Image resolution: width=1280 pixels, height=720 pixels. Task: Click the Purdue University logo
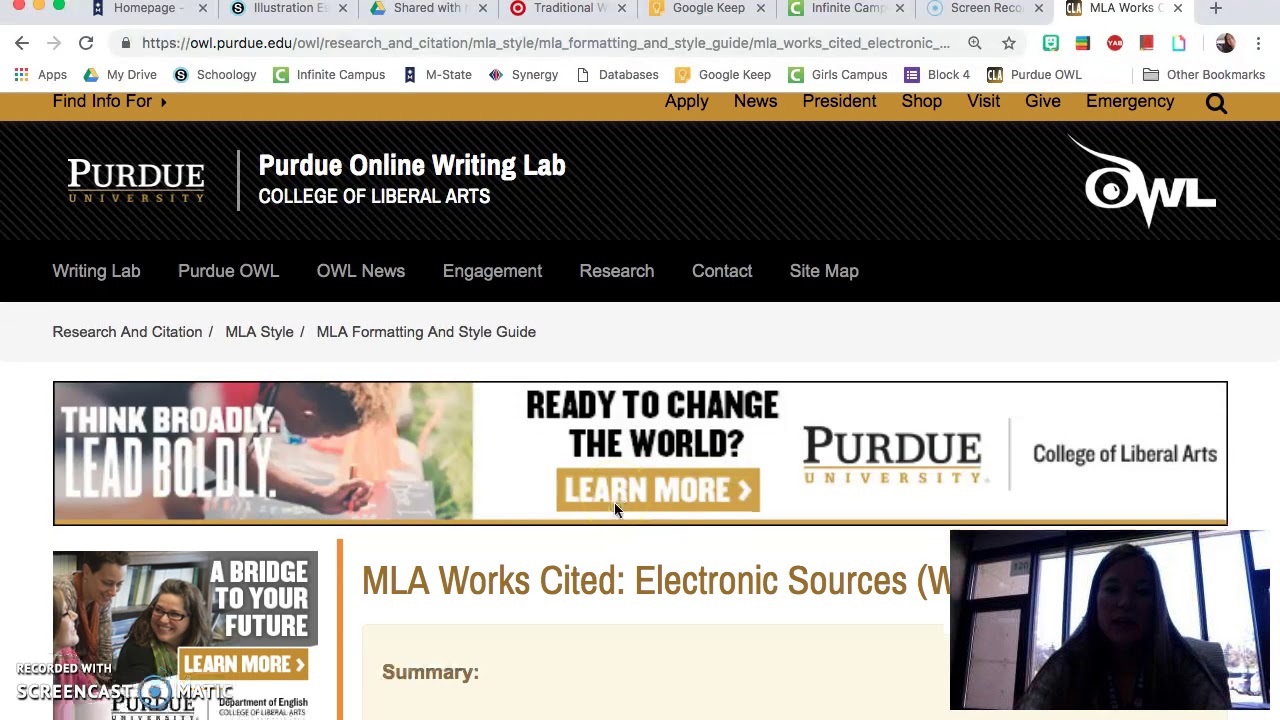pos(136,180)
